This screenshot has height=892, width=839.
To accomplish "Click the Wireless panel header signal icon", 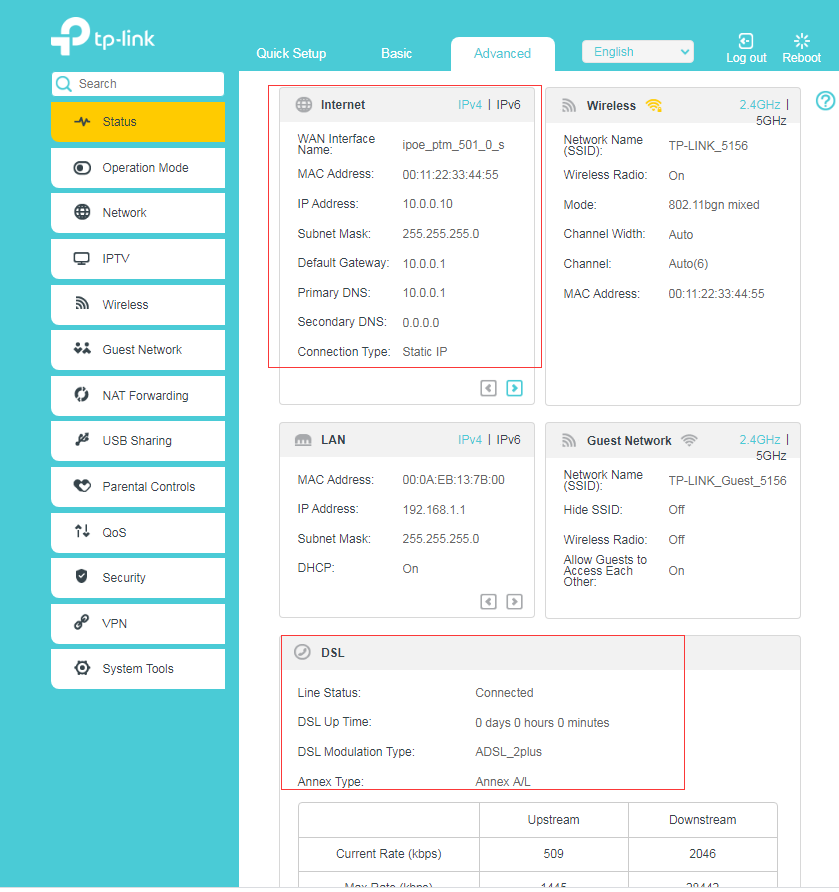I will (x=569, y=105).
